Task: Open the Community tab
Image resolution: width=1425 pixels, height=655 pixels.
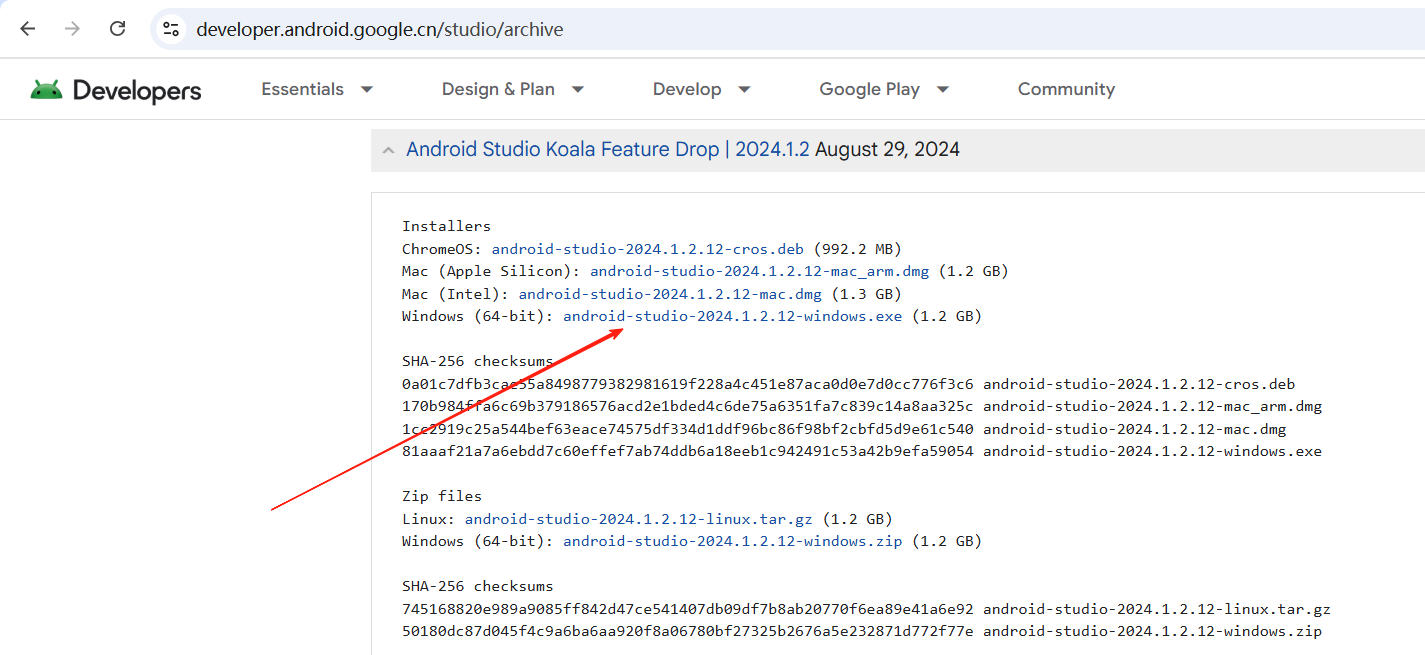Action: pos(1066,89)
